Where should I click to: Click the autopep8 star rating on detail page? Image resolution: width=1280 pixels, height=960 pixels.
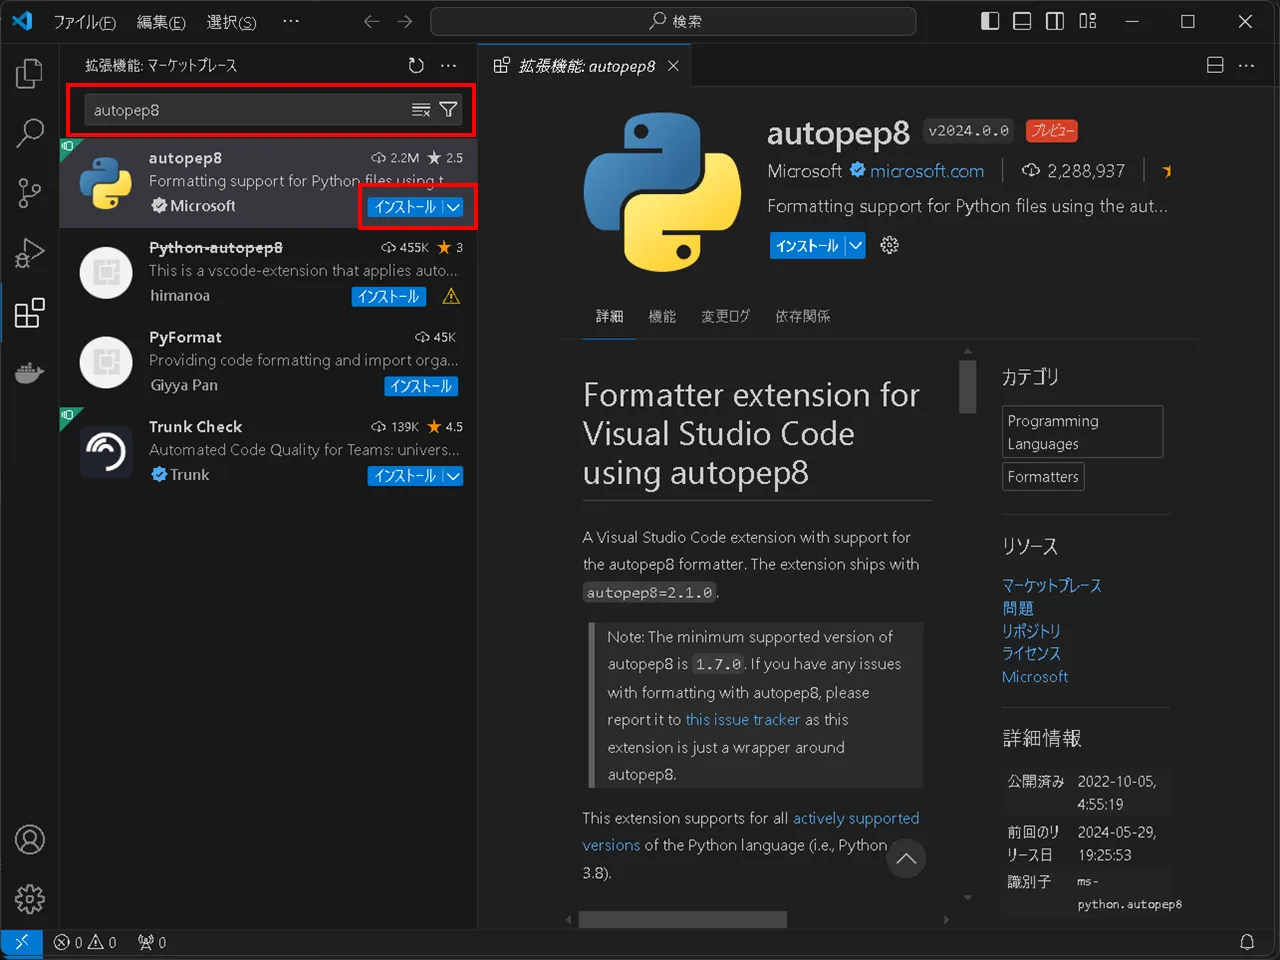point(1166,171)
